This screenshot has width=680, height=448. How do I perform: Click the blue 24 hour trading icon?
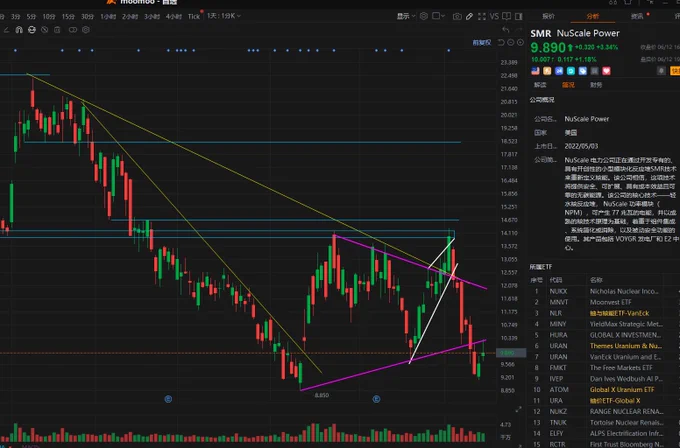point(559,71)
